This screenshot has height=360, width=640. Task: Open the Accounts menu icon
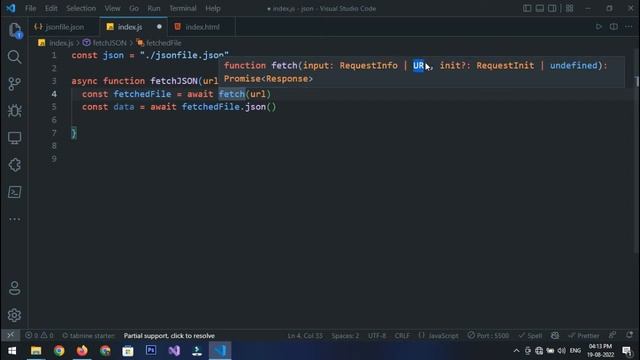pyautogui.click(x=14, y=288)
